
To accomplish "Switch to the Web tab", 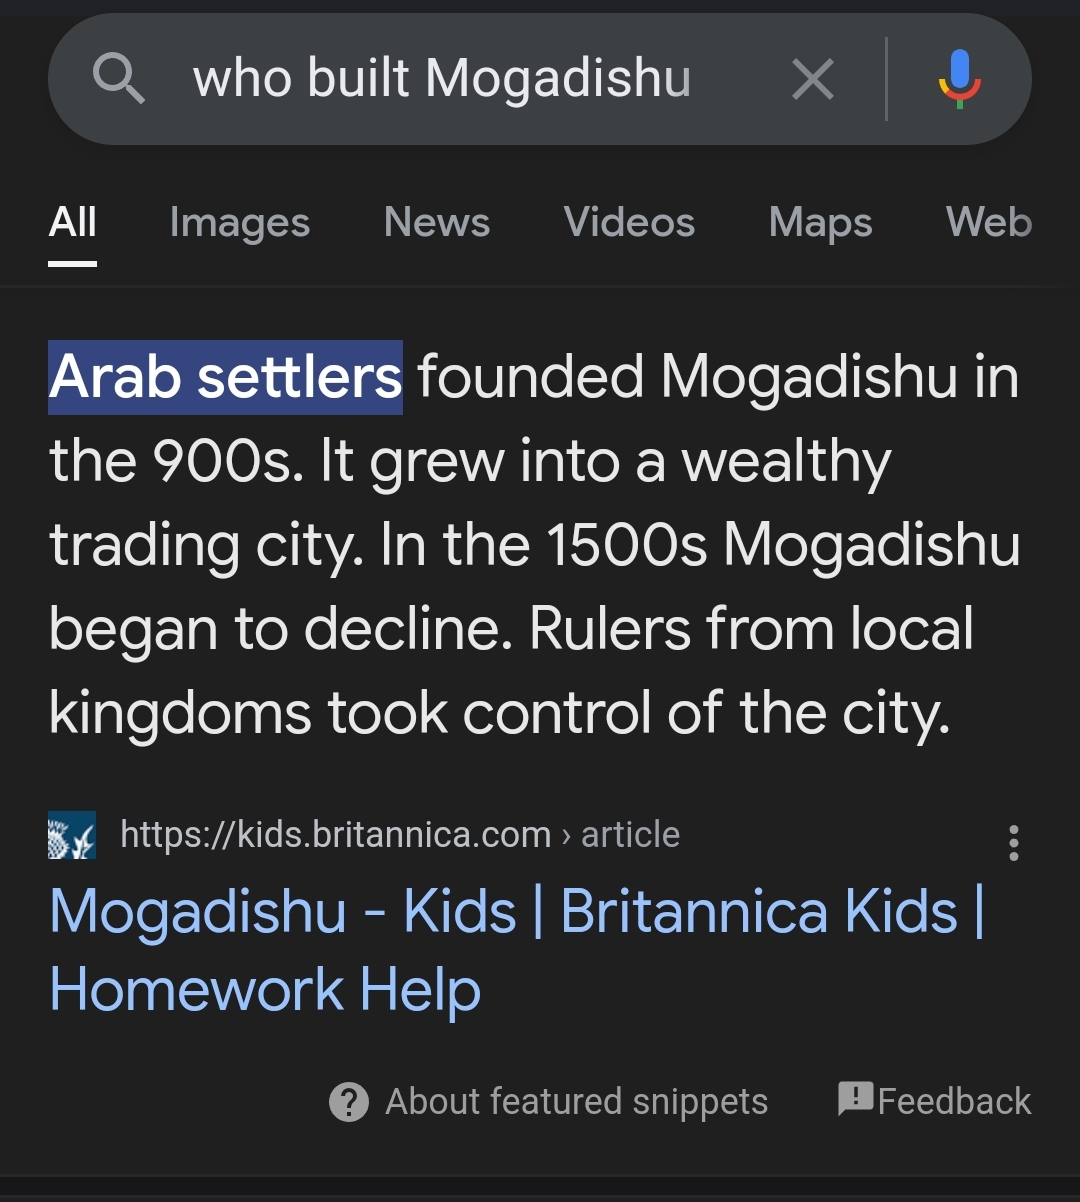I will 988,222.
